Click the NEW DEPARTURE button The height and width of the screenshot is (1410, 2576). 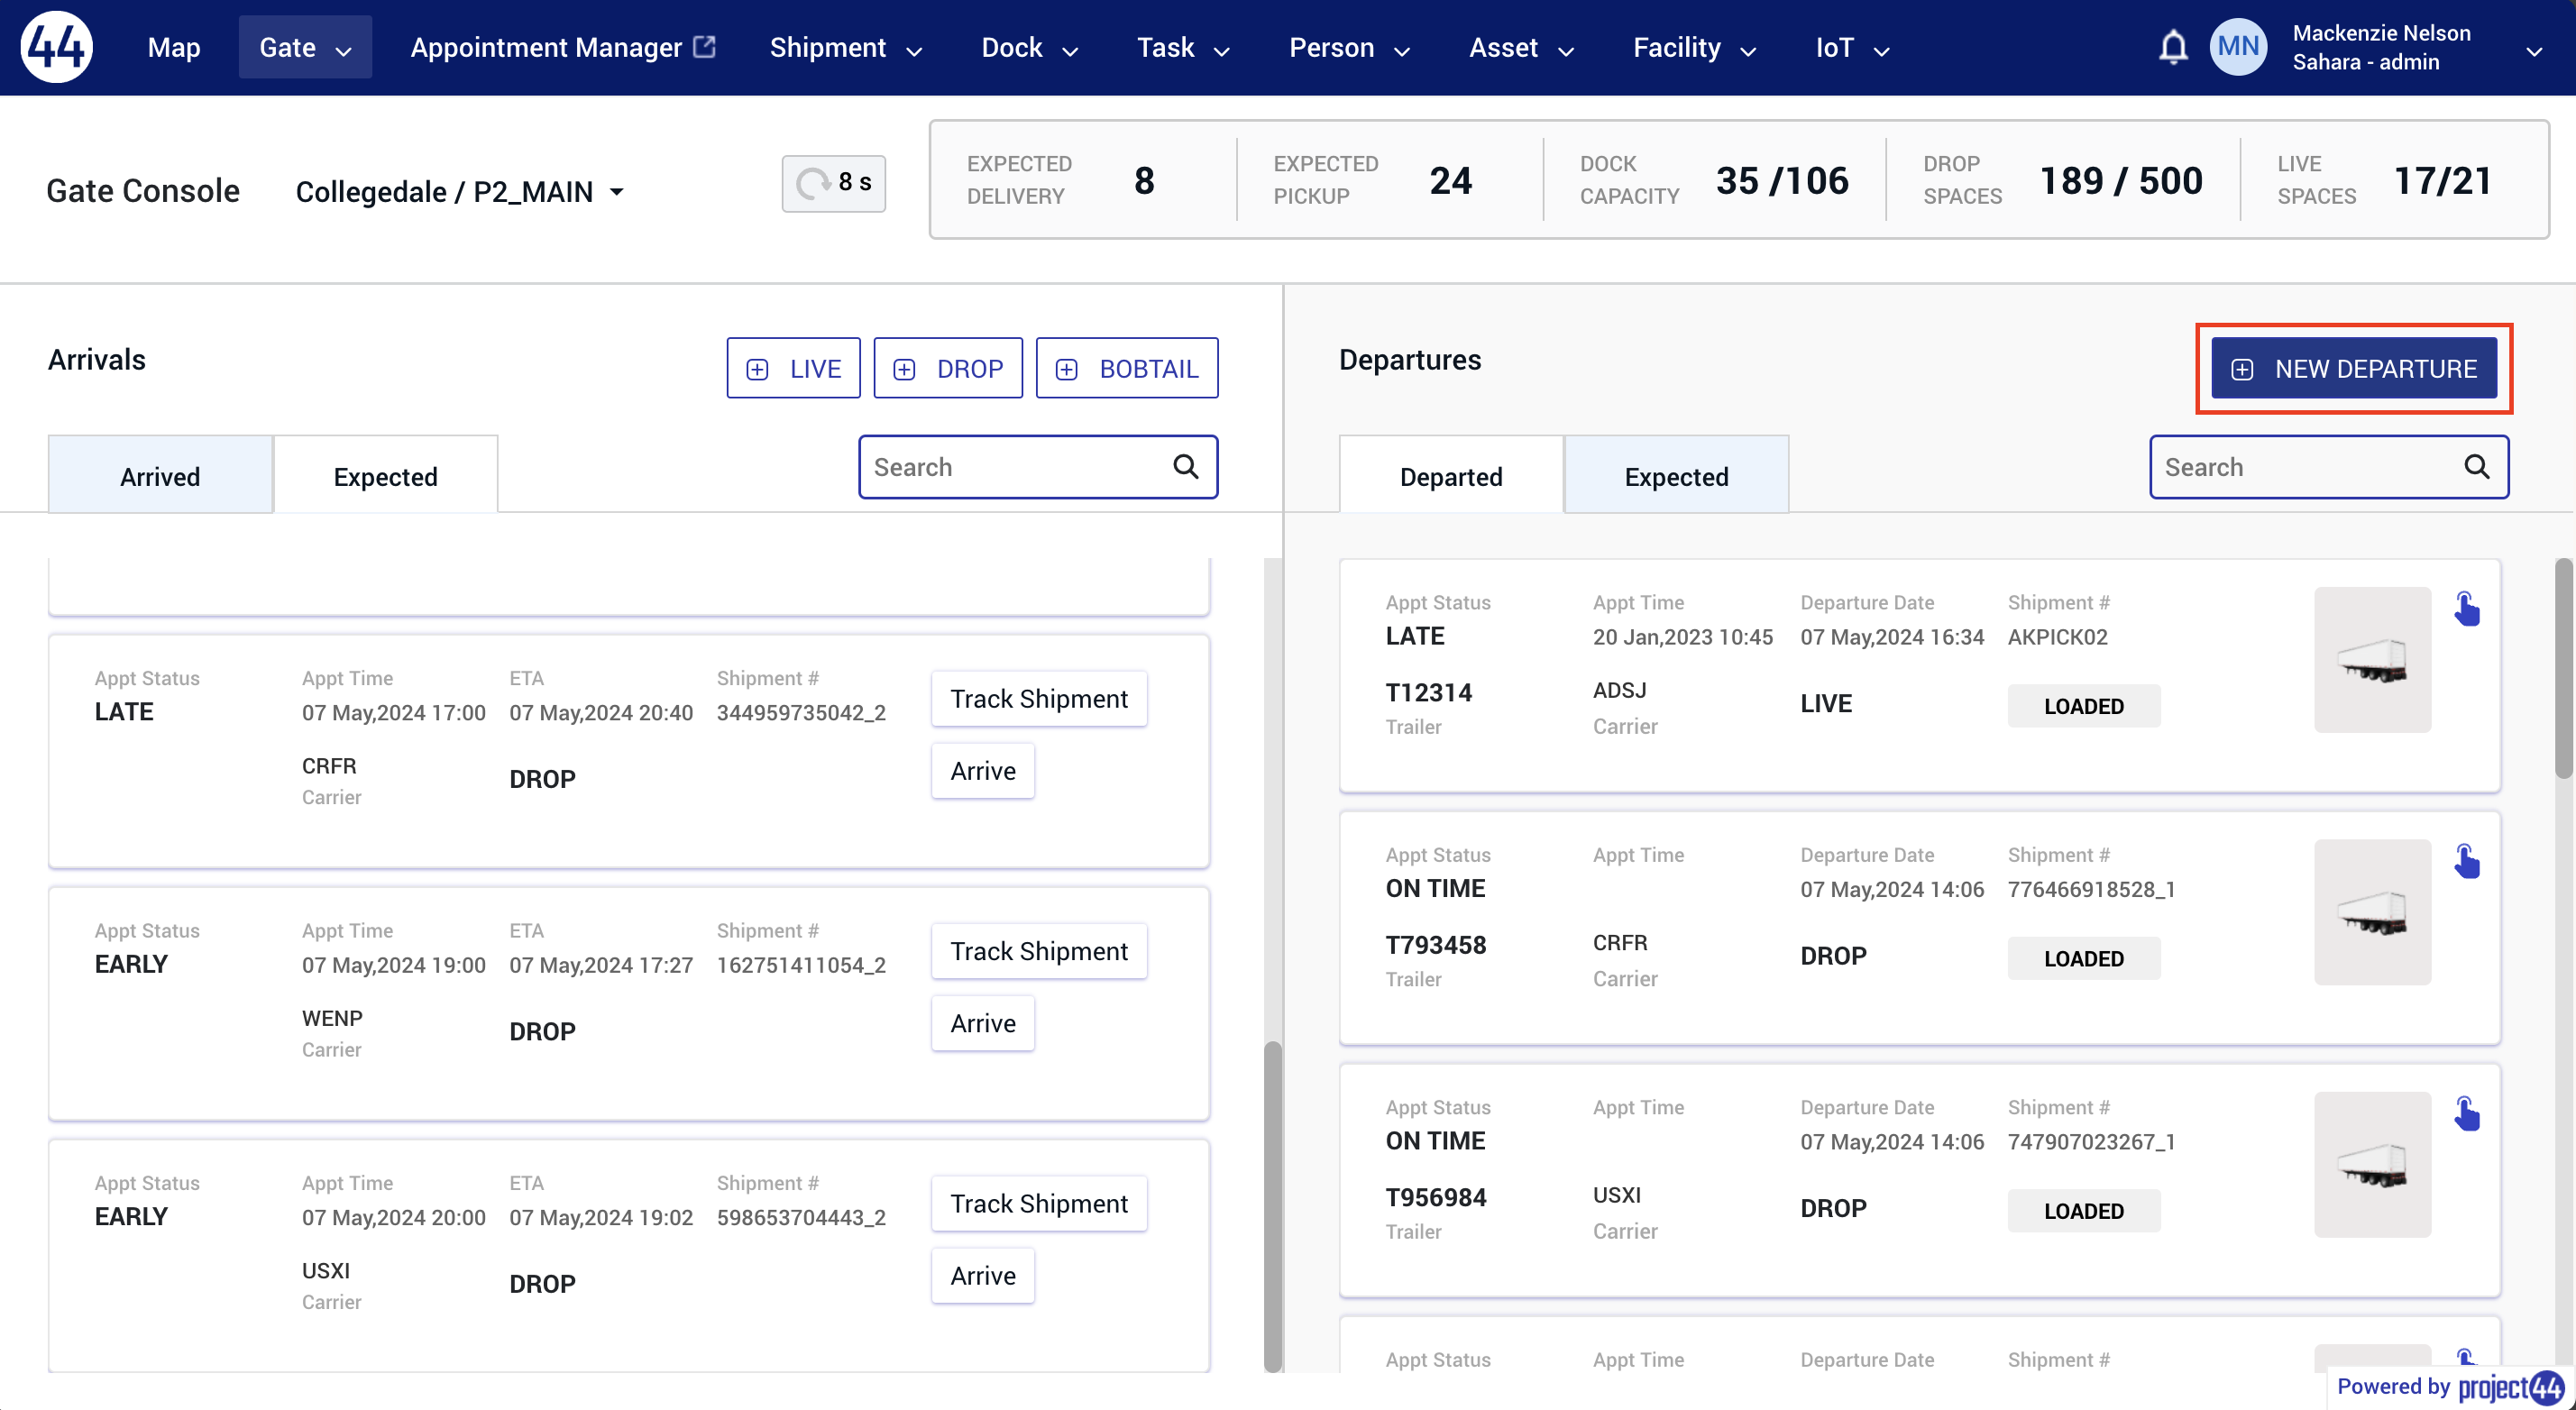(2354, 368)
